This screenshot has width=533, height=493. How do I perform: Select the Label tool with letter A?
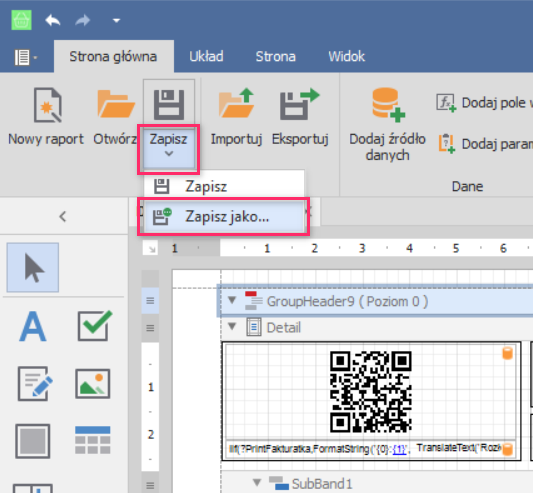pyautogui.click(x=33, y=326)
